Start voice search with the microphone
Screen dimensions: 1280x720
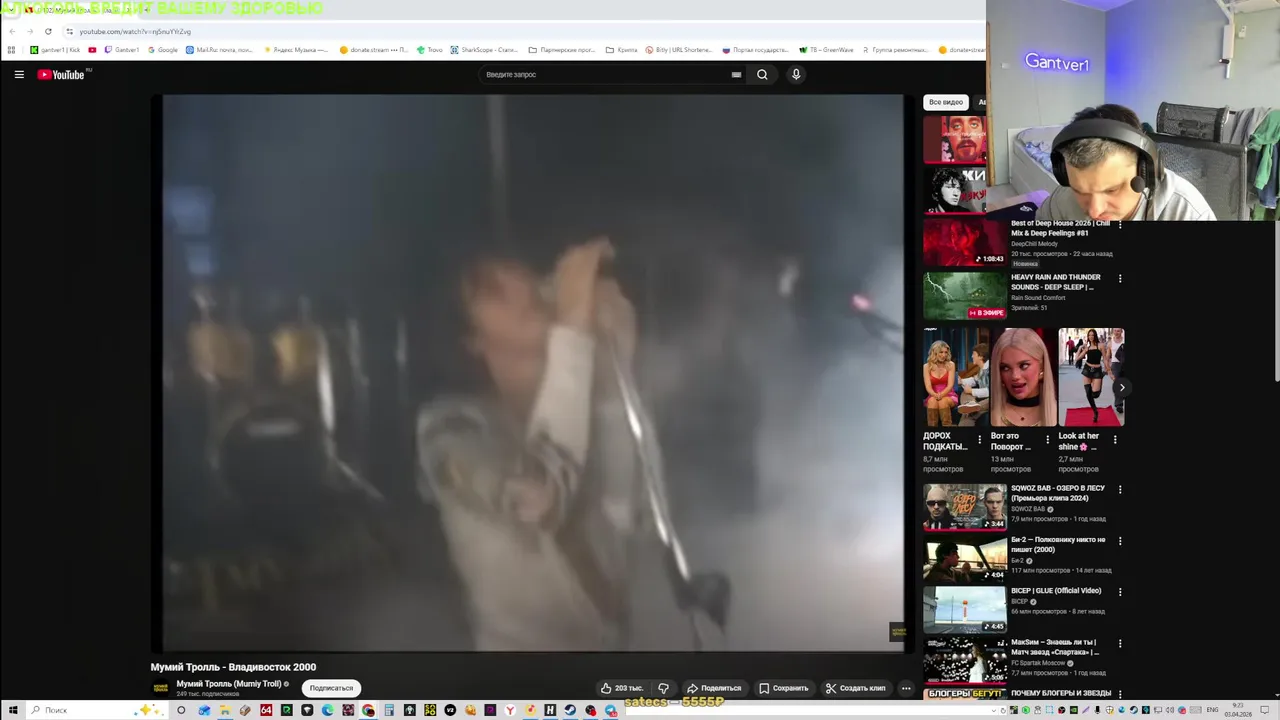796,74
